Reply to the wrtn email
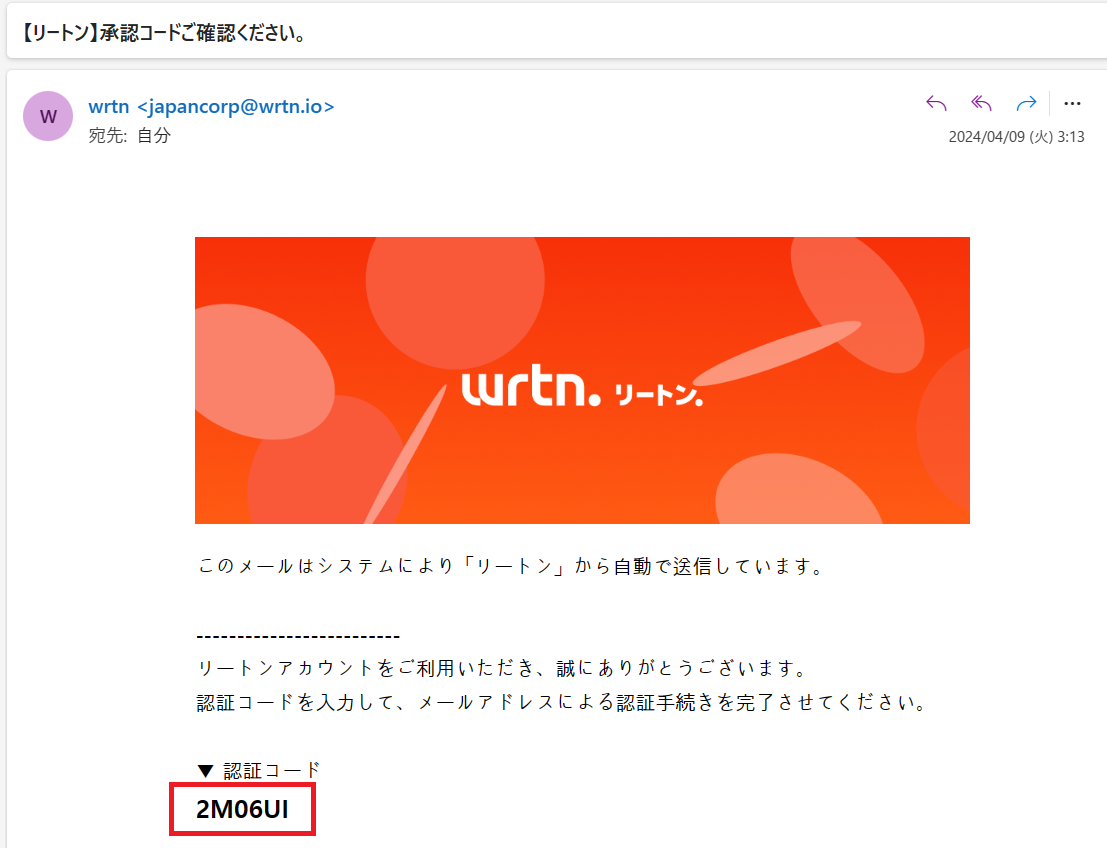 pyautogui.click(x=936, y=104)
